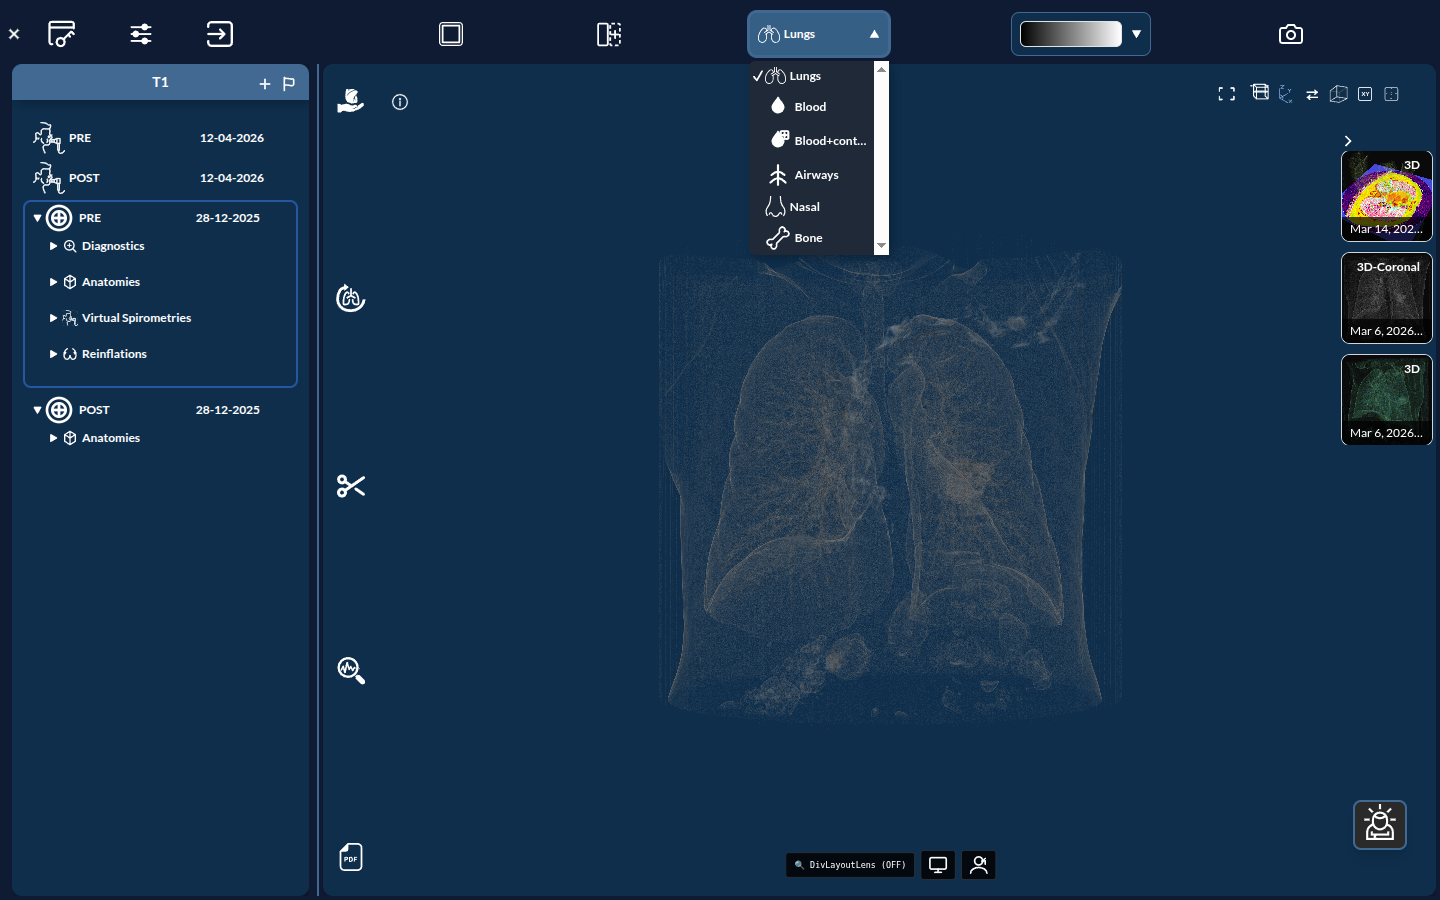This screenshot has width=1440, height=900.
Task: Collapse the thumbnail panel chevron
Action: tap(1348, 141)
